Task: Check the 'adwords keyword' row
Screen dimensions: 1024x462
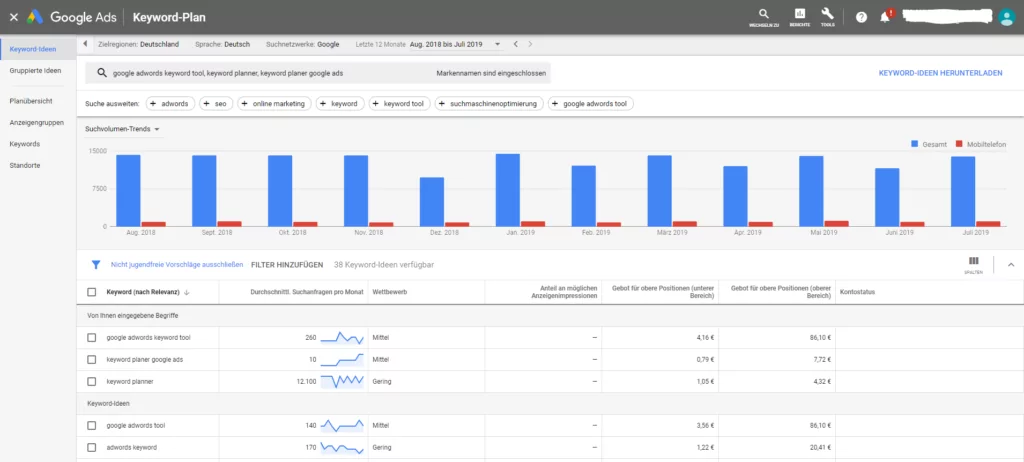Action: click(x=92, y=448)
